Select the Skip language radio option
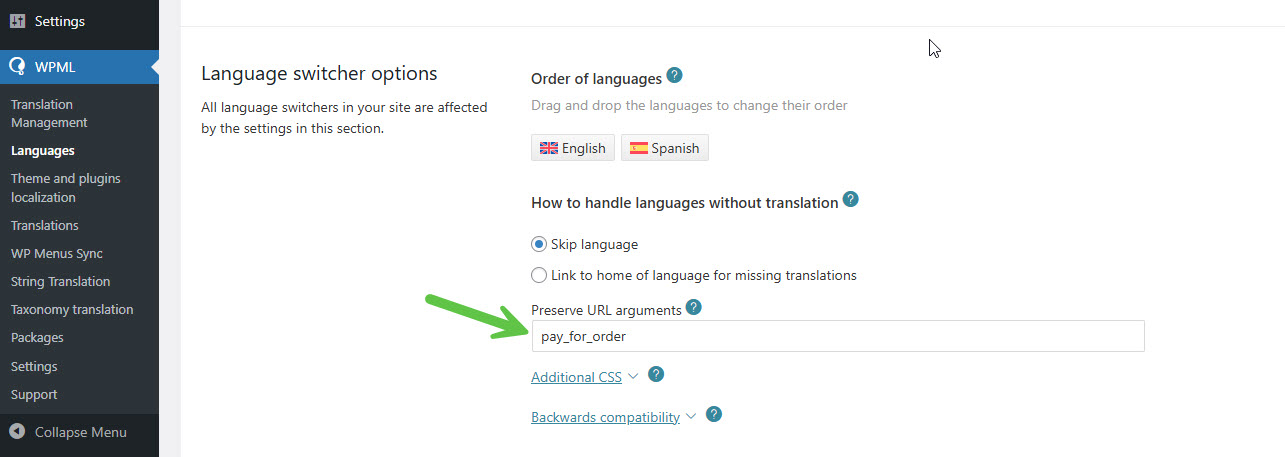1285x457 pixels. [539, 244]
